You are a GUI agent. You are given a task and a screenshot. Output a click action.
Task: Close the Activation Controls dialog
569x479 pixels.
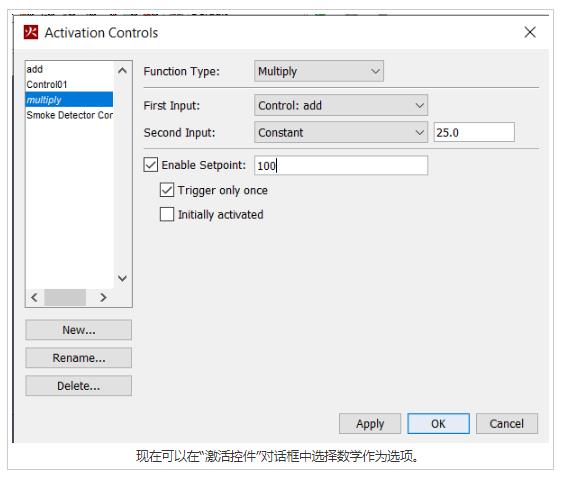530,32
